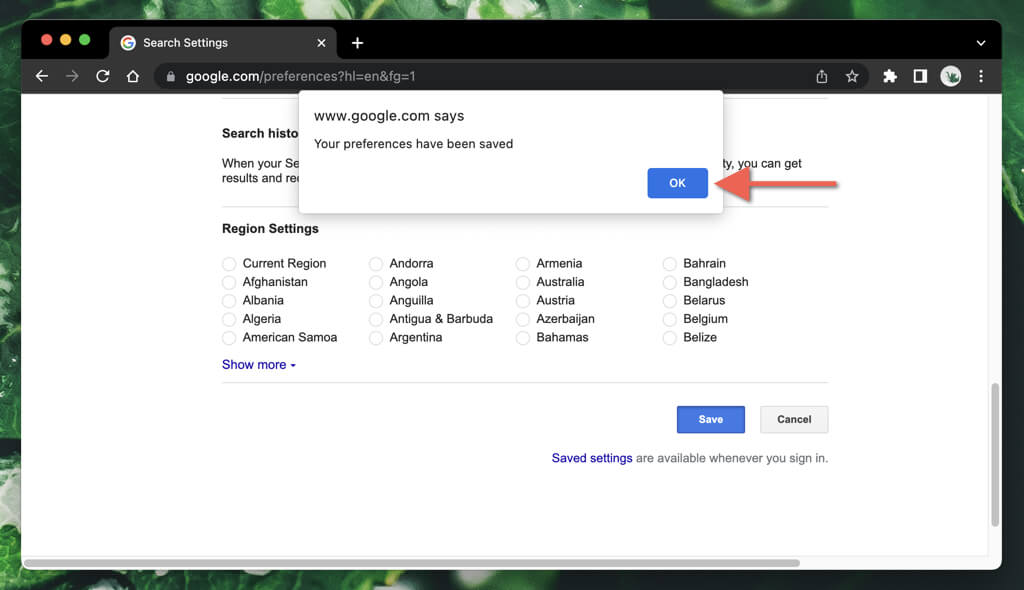This screenshot has height=590, width=1024.
Task: Open a new tab with plus button
Action: tap(357, 43)
